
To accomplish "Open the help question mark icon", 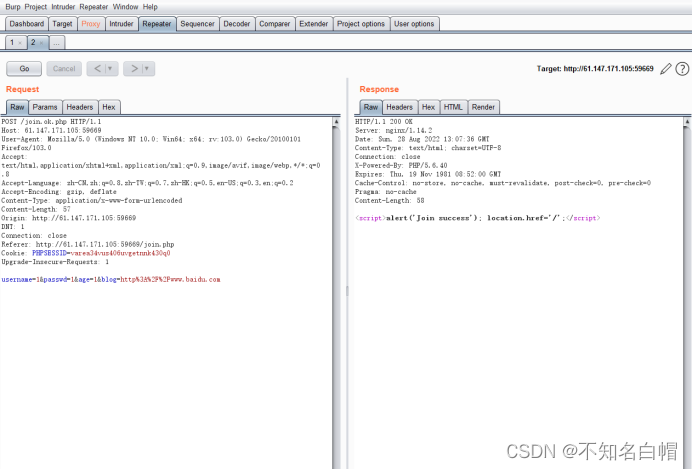I will pos(682,69).
